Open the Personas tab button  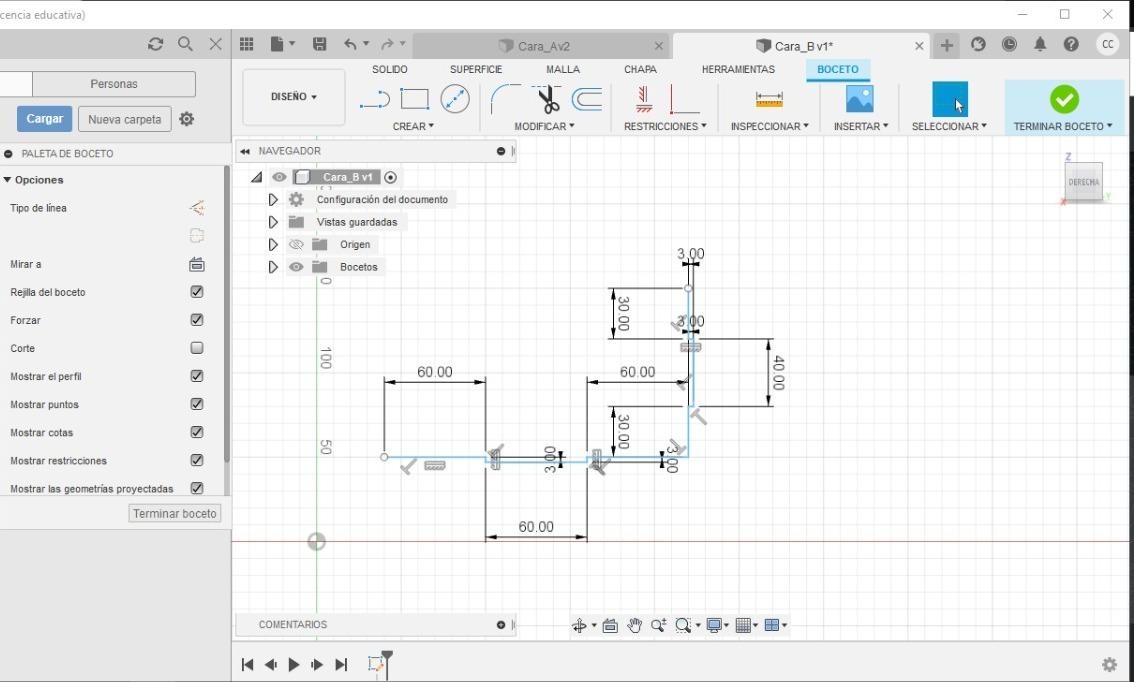114,84
